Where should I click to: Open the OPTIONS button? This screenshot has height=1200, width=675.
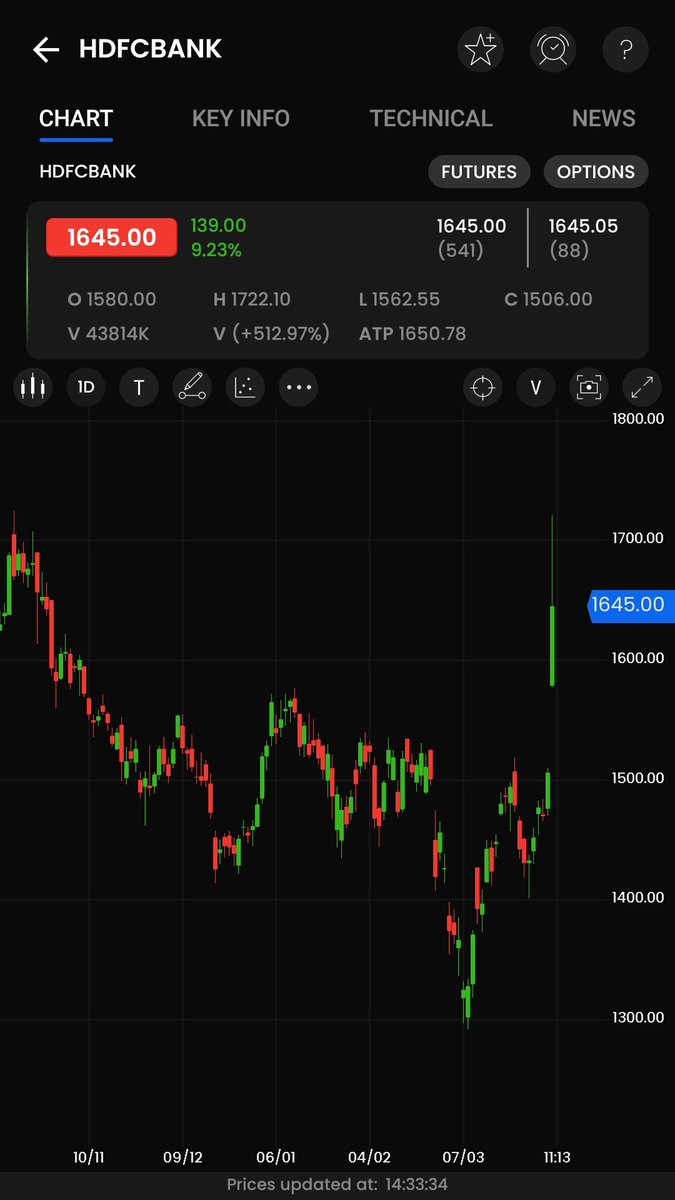pos(596,172)
